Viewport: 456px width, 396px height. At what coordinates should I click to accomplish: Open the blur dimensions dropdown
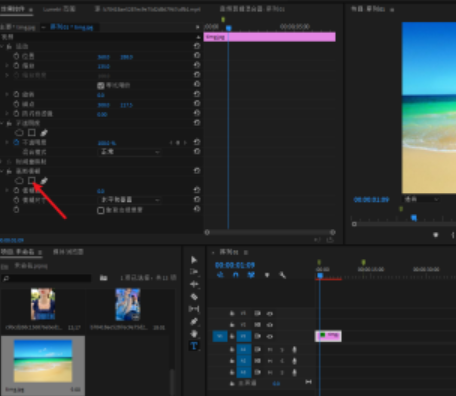(130, 200)
